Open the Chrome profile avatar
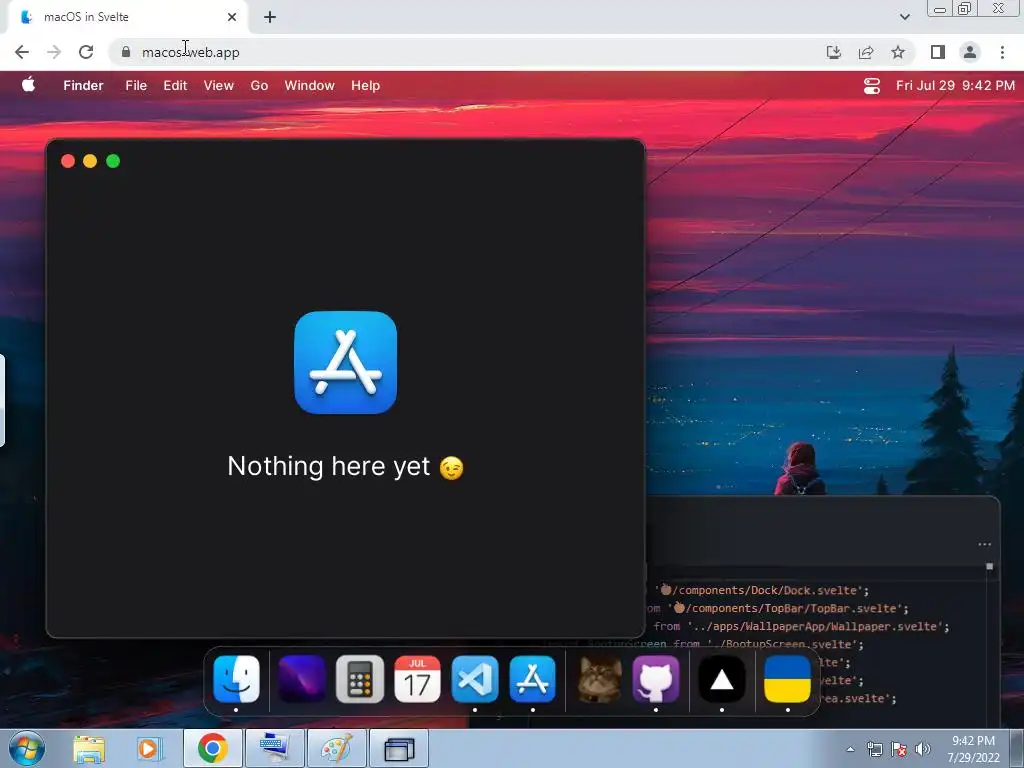Viewport: 1024px width, 768px height. click(970, 52)
